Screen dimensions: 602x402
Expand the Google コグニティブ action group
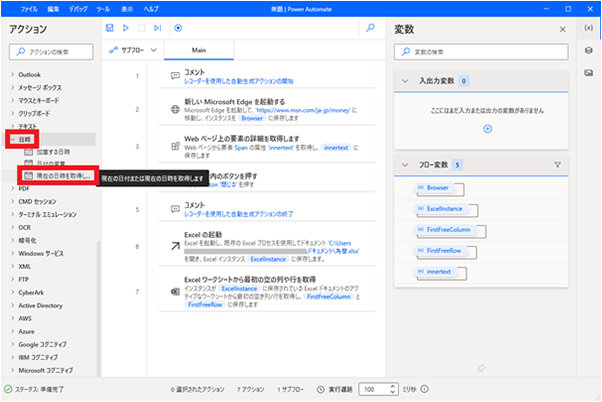tap(13, 344)
